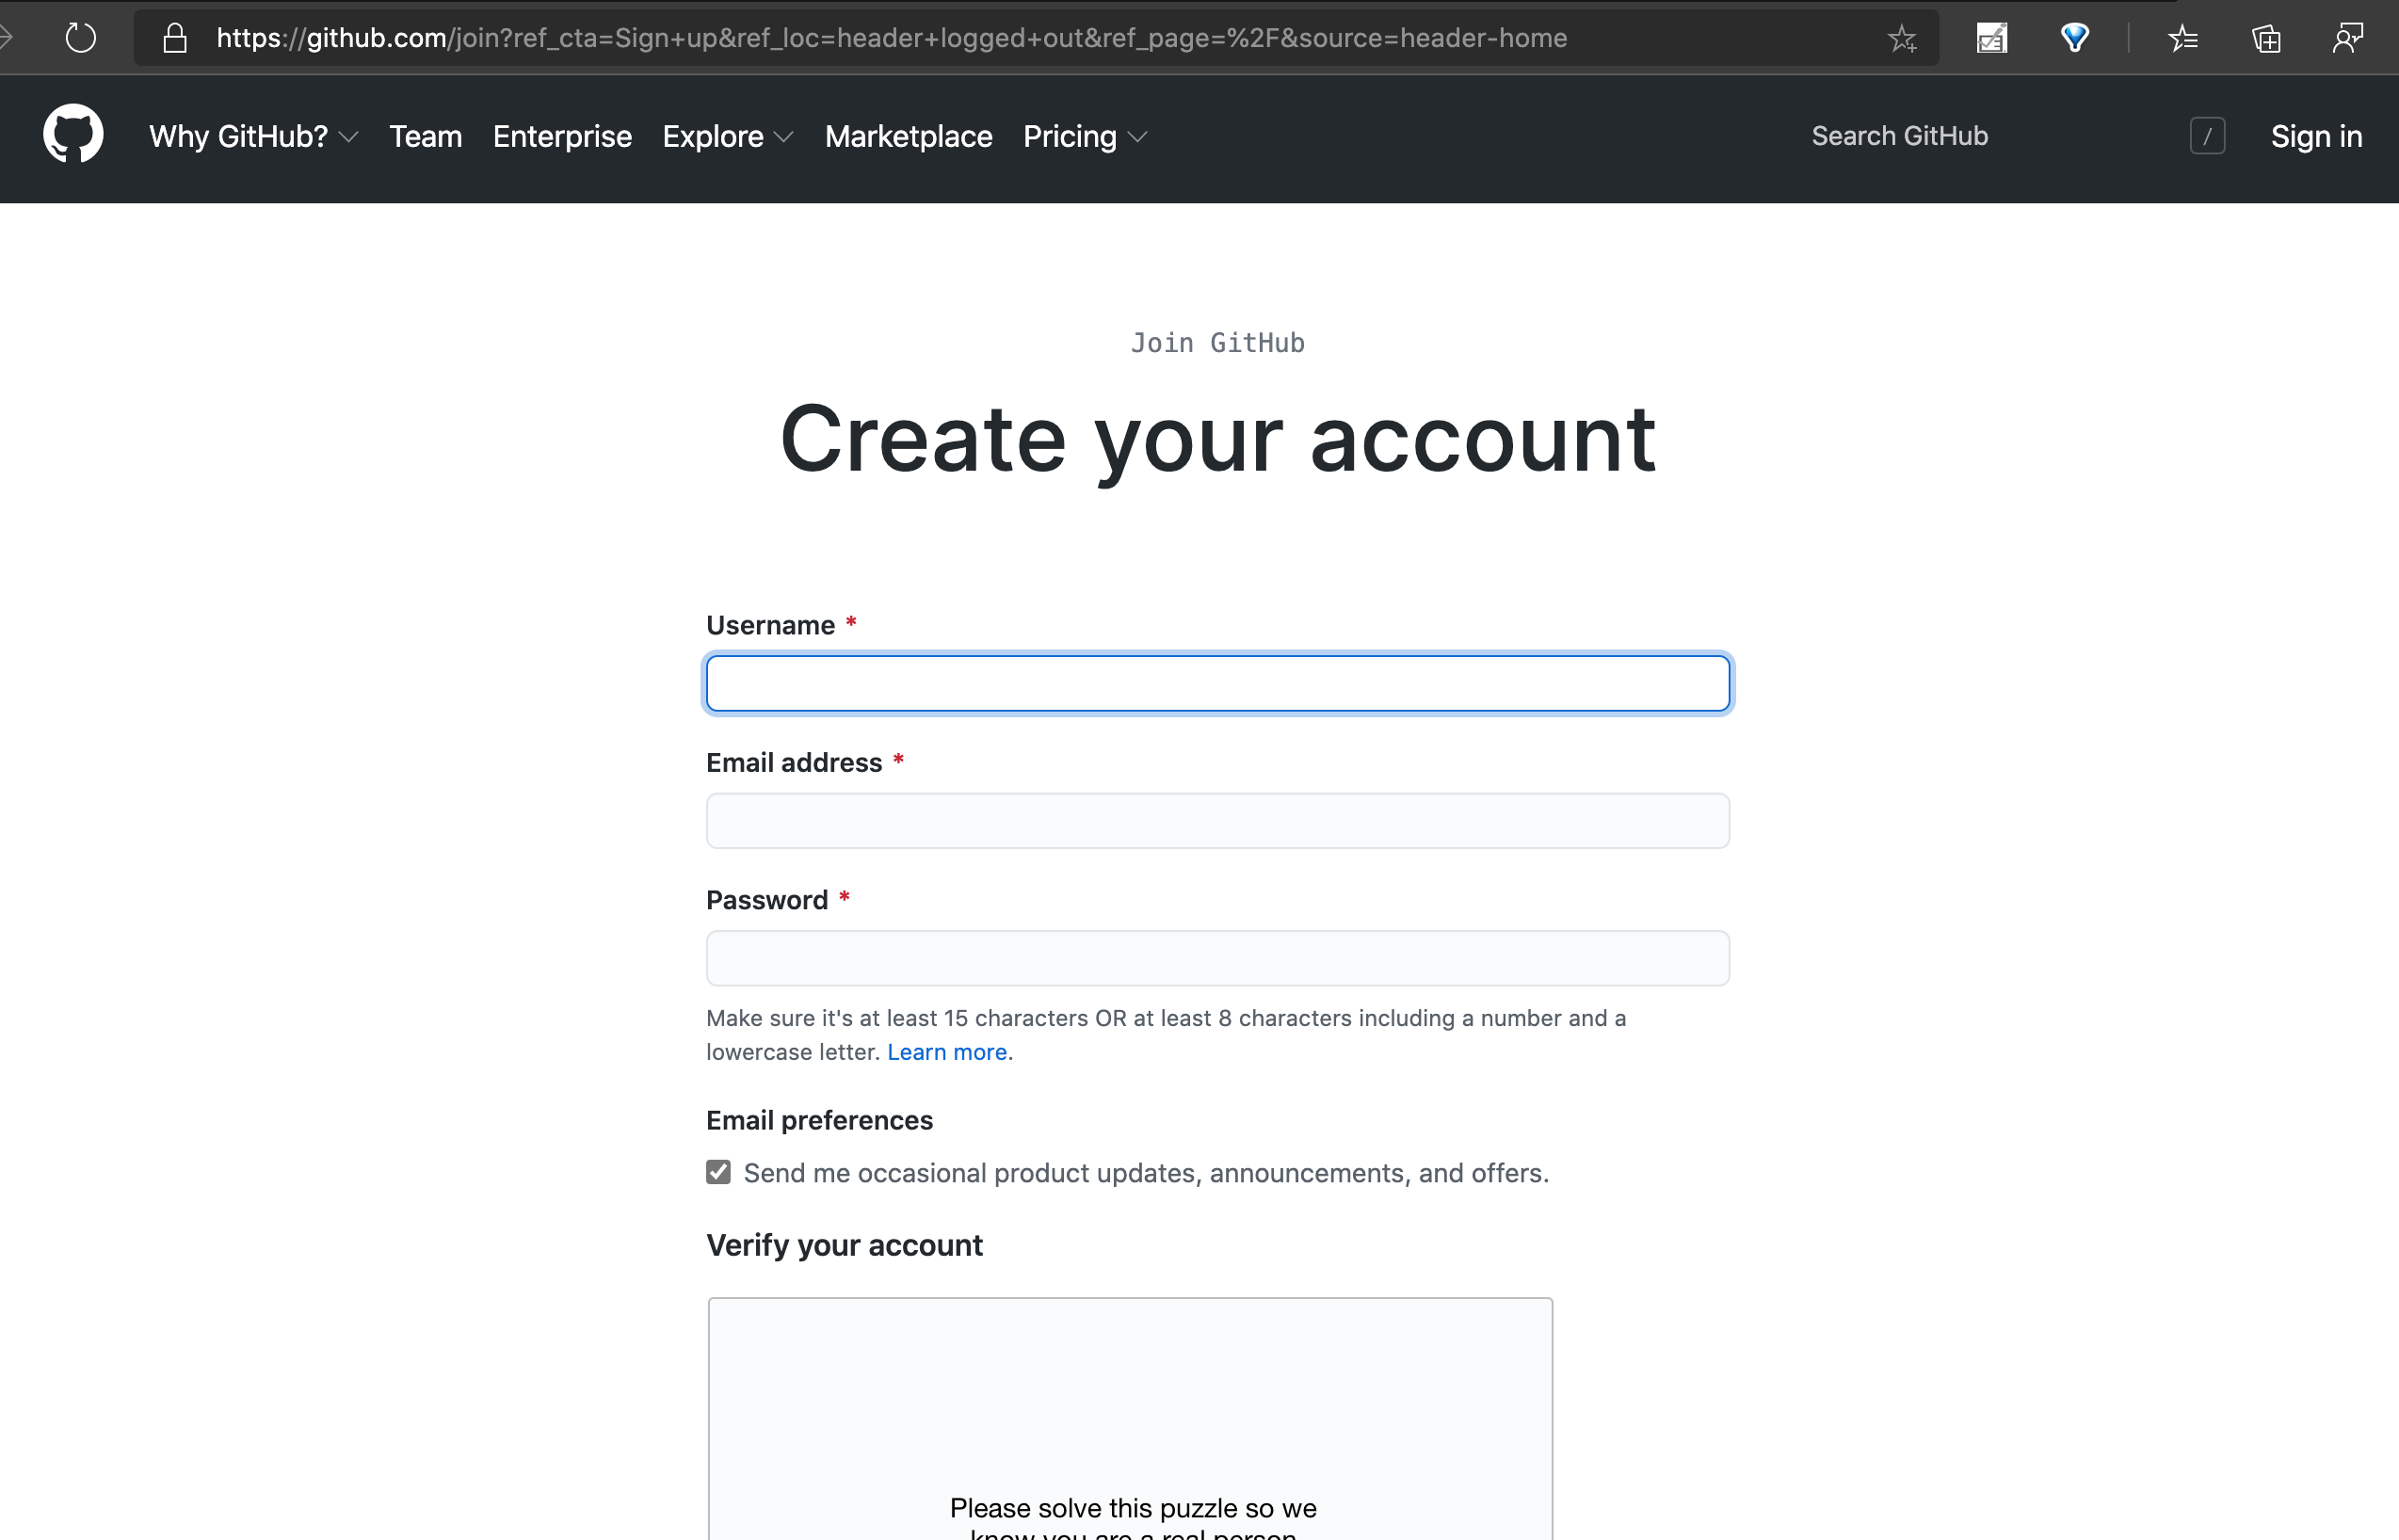The image size is (2399, 1540).
Task: Open the profile feedback icon
Action: (x=2347, y=38)
